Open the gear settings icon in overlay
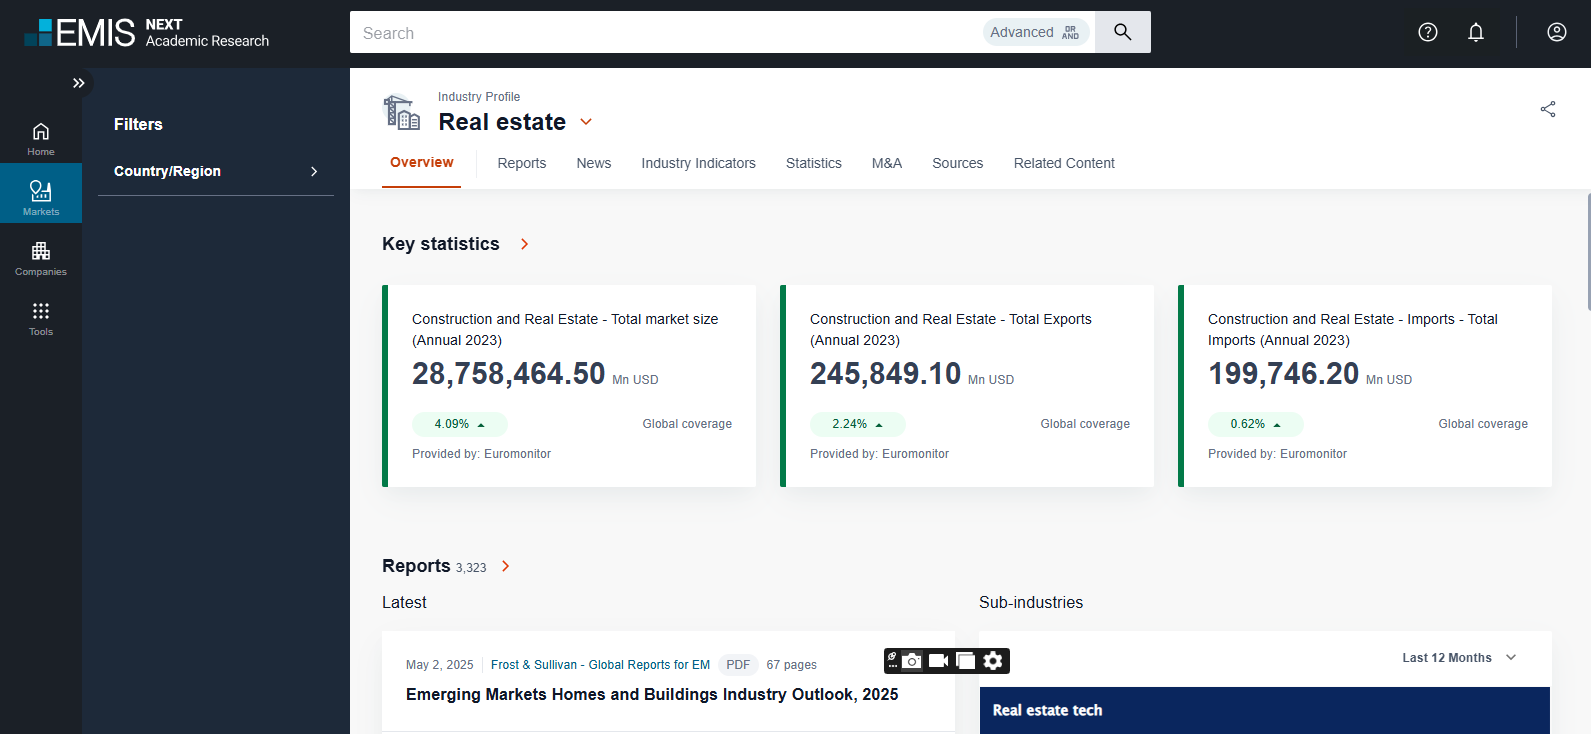The height and width of the screenshot is (734, 1591). (993, 661)
